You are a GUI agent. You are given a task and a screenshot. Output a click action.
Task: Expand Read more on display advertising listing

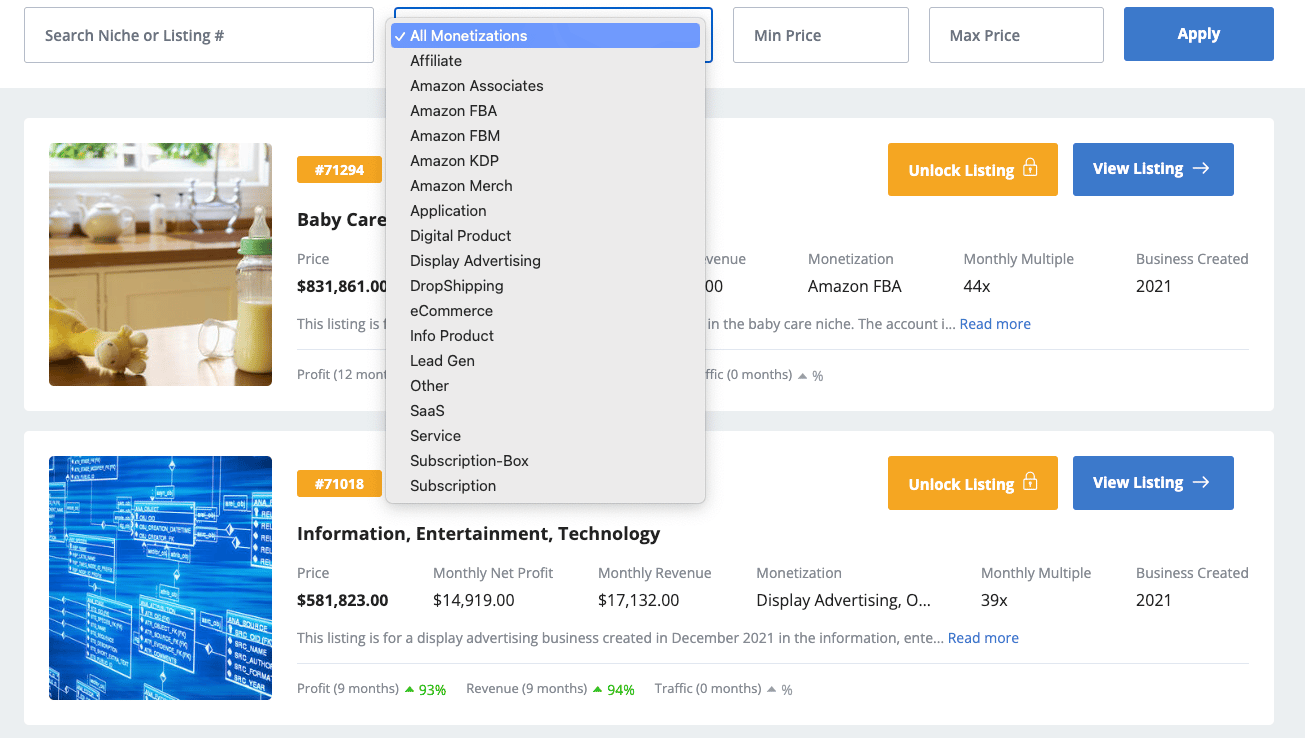[983, 638]
